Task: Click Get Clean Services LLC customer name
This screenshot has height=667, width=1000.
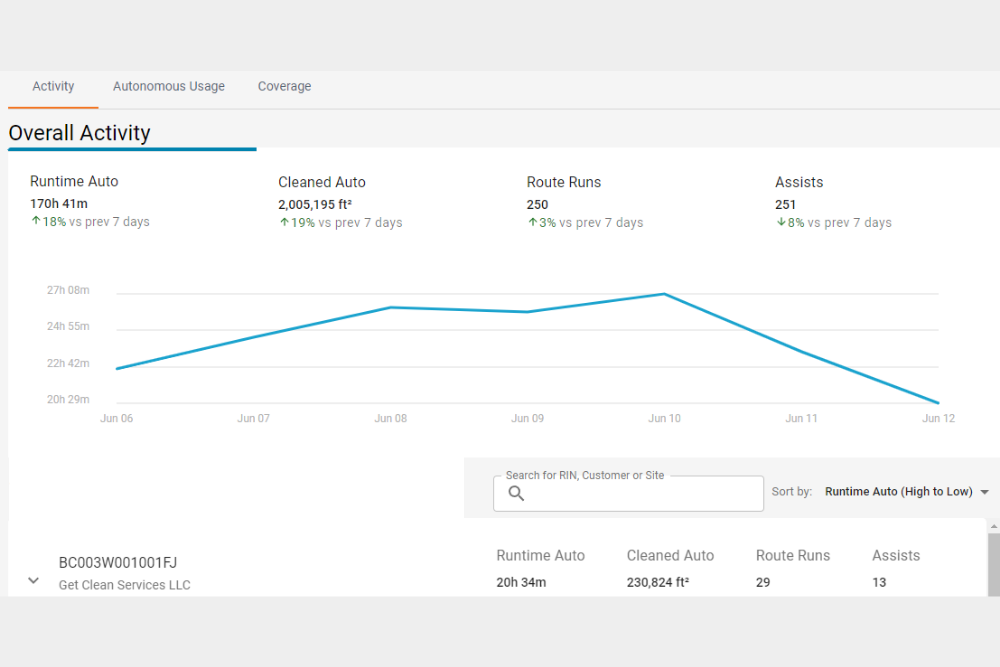Action: 124,585
